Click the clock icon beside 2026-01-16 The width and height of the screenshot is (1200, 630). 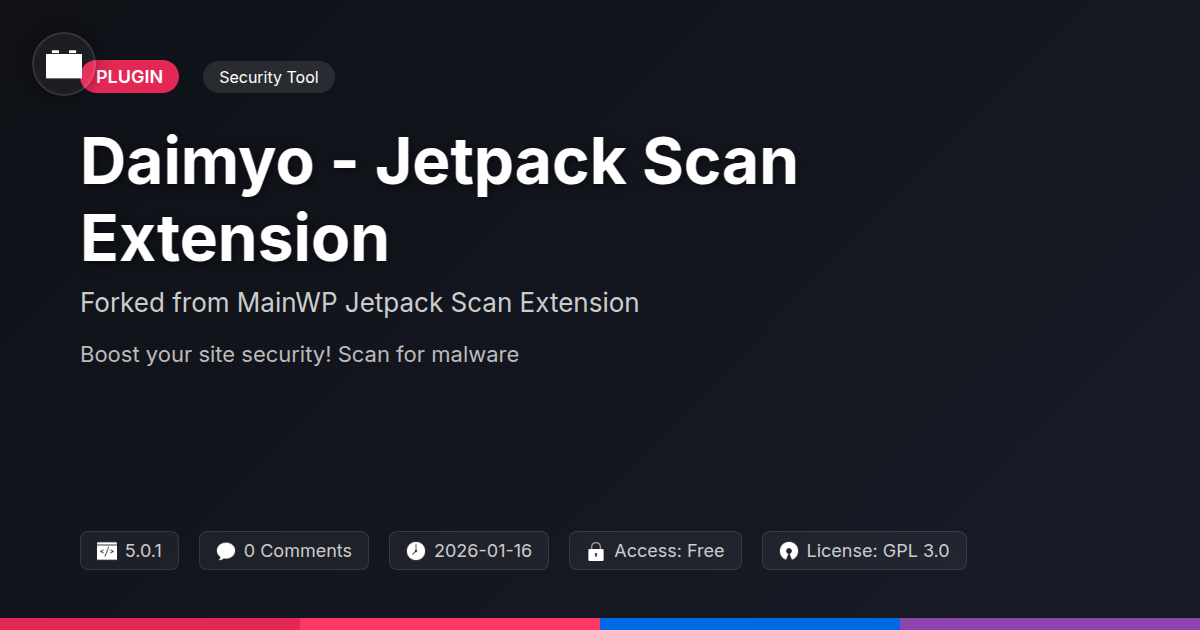(416, 551)
